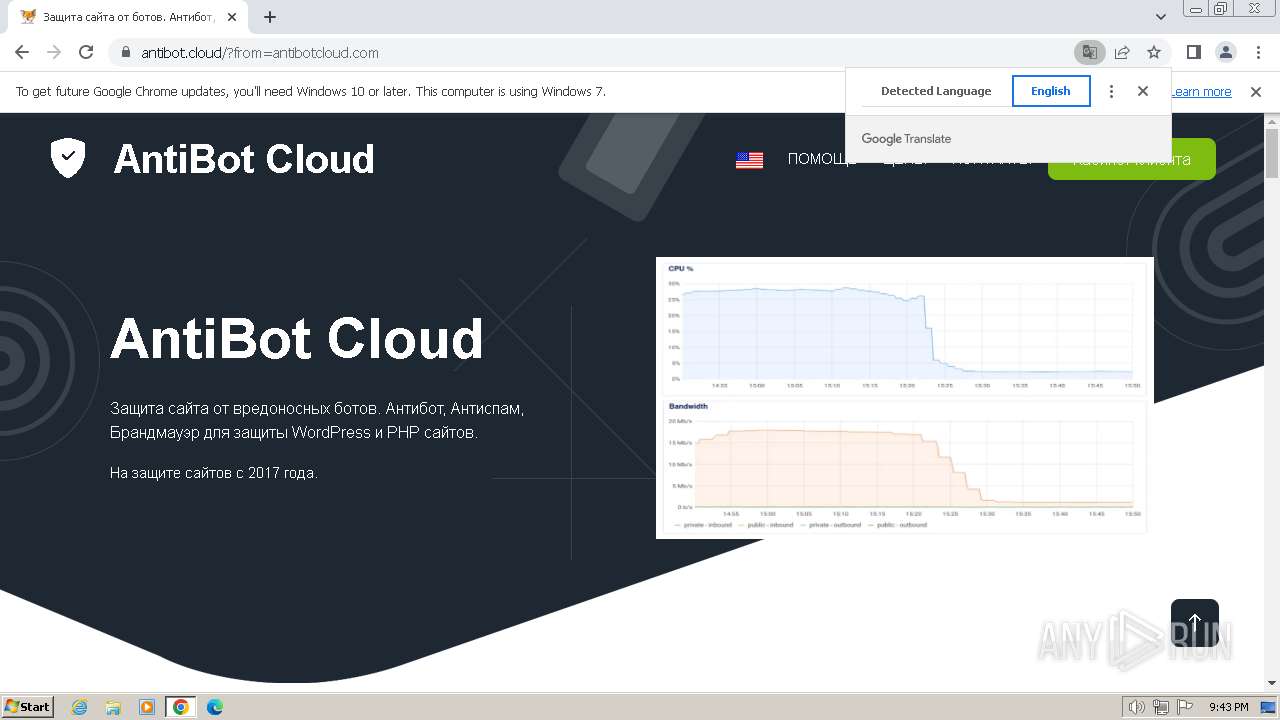Reload the antibot.cloud page
Image resolution: width=1280 pixels, height=720 pixels.
pos(86,52)
